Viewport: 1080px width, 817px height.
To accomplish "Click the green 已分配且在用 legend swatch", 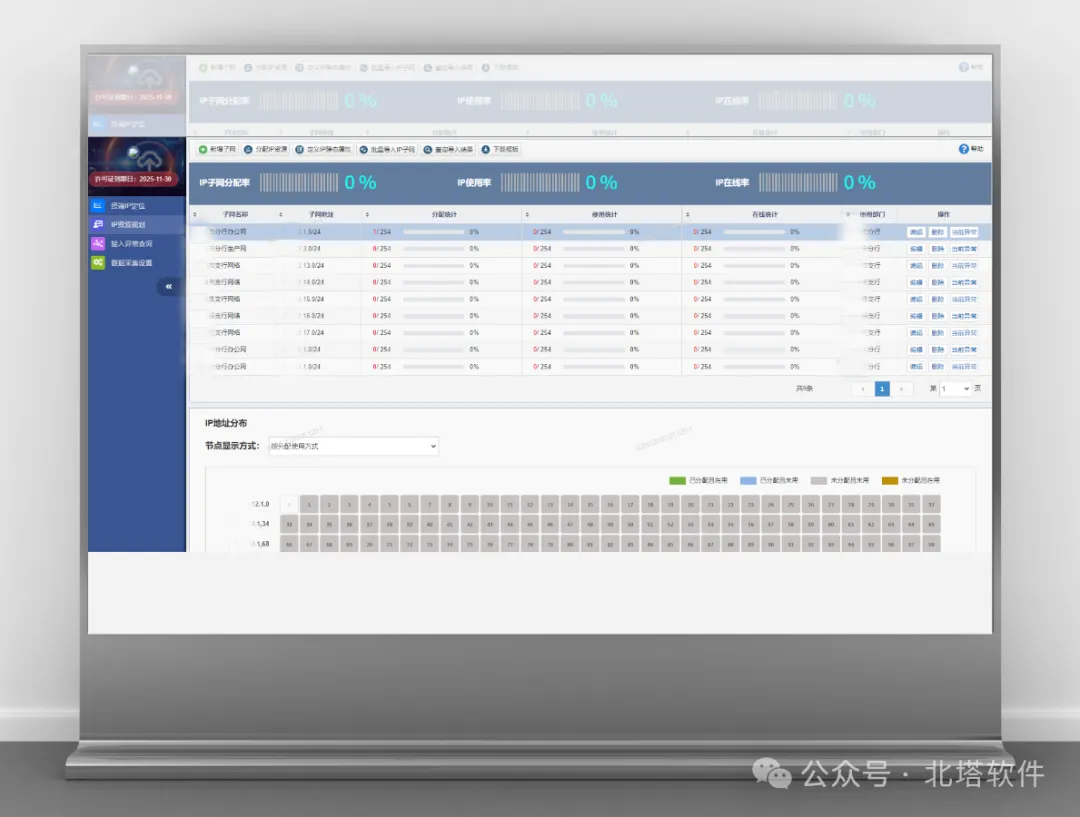I will tap(677, 481).
